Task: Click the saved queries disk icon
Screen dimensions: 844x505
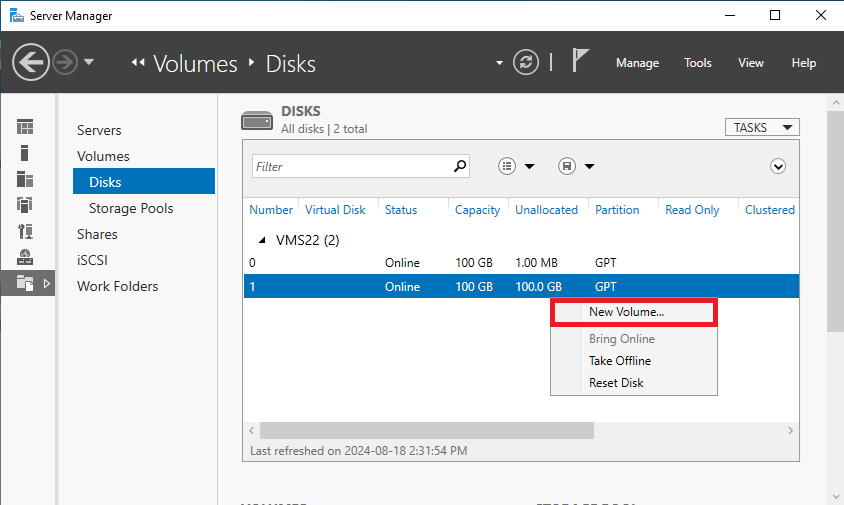Action: coord(567,166)
